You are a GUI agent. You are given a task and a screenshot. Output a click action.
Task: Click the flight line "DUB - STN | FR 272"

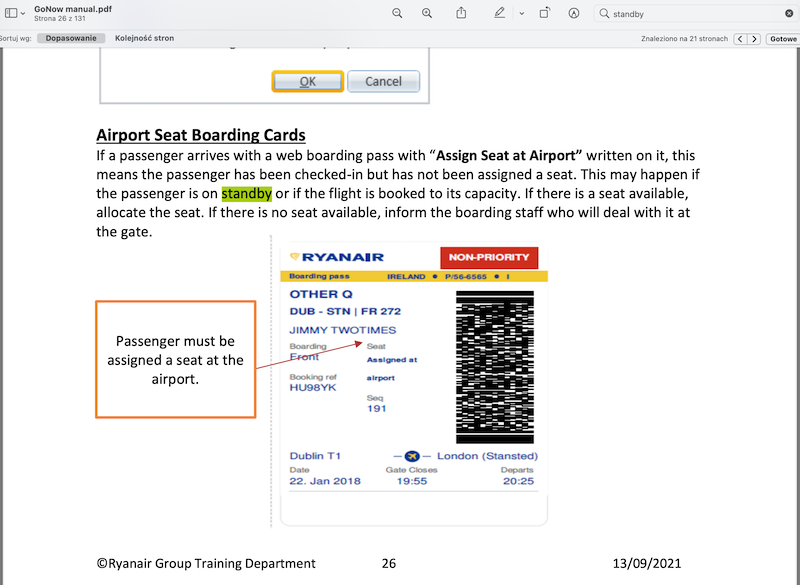click(x=345, y=312)
